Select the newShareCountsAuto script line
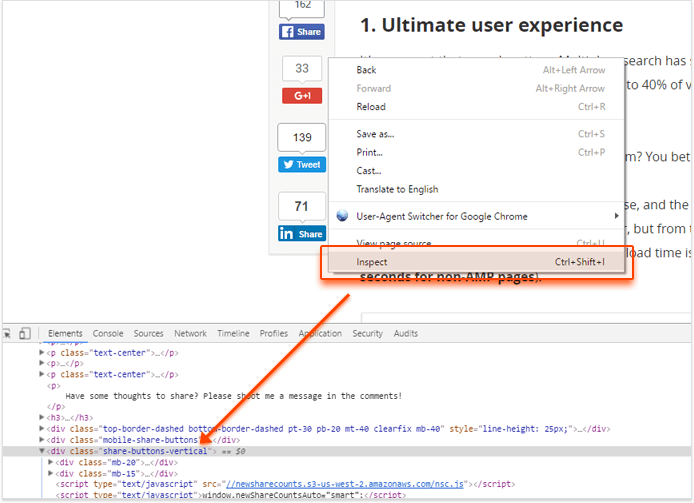This screenshot has width=694, height=503. tap(230, 495)
